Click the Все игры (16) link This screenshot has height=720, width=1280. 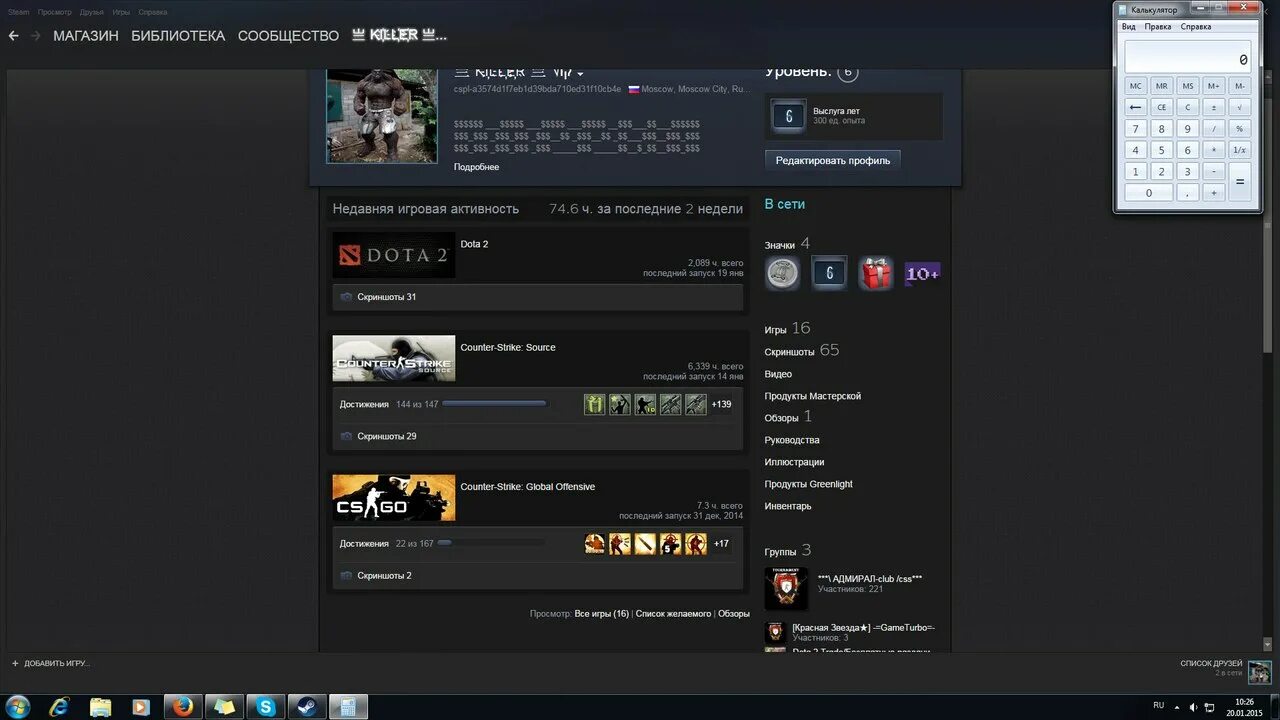pyautogui.click(x=602, y=613)
